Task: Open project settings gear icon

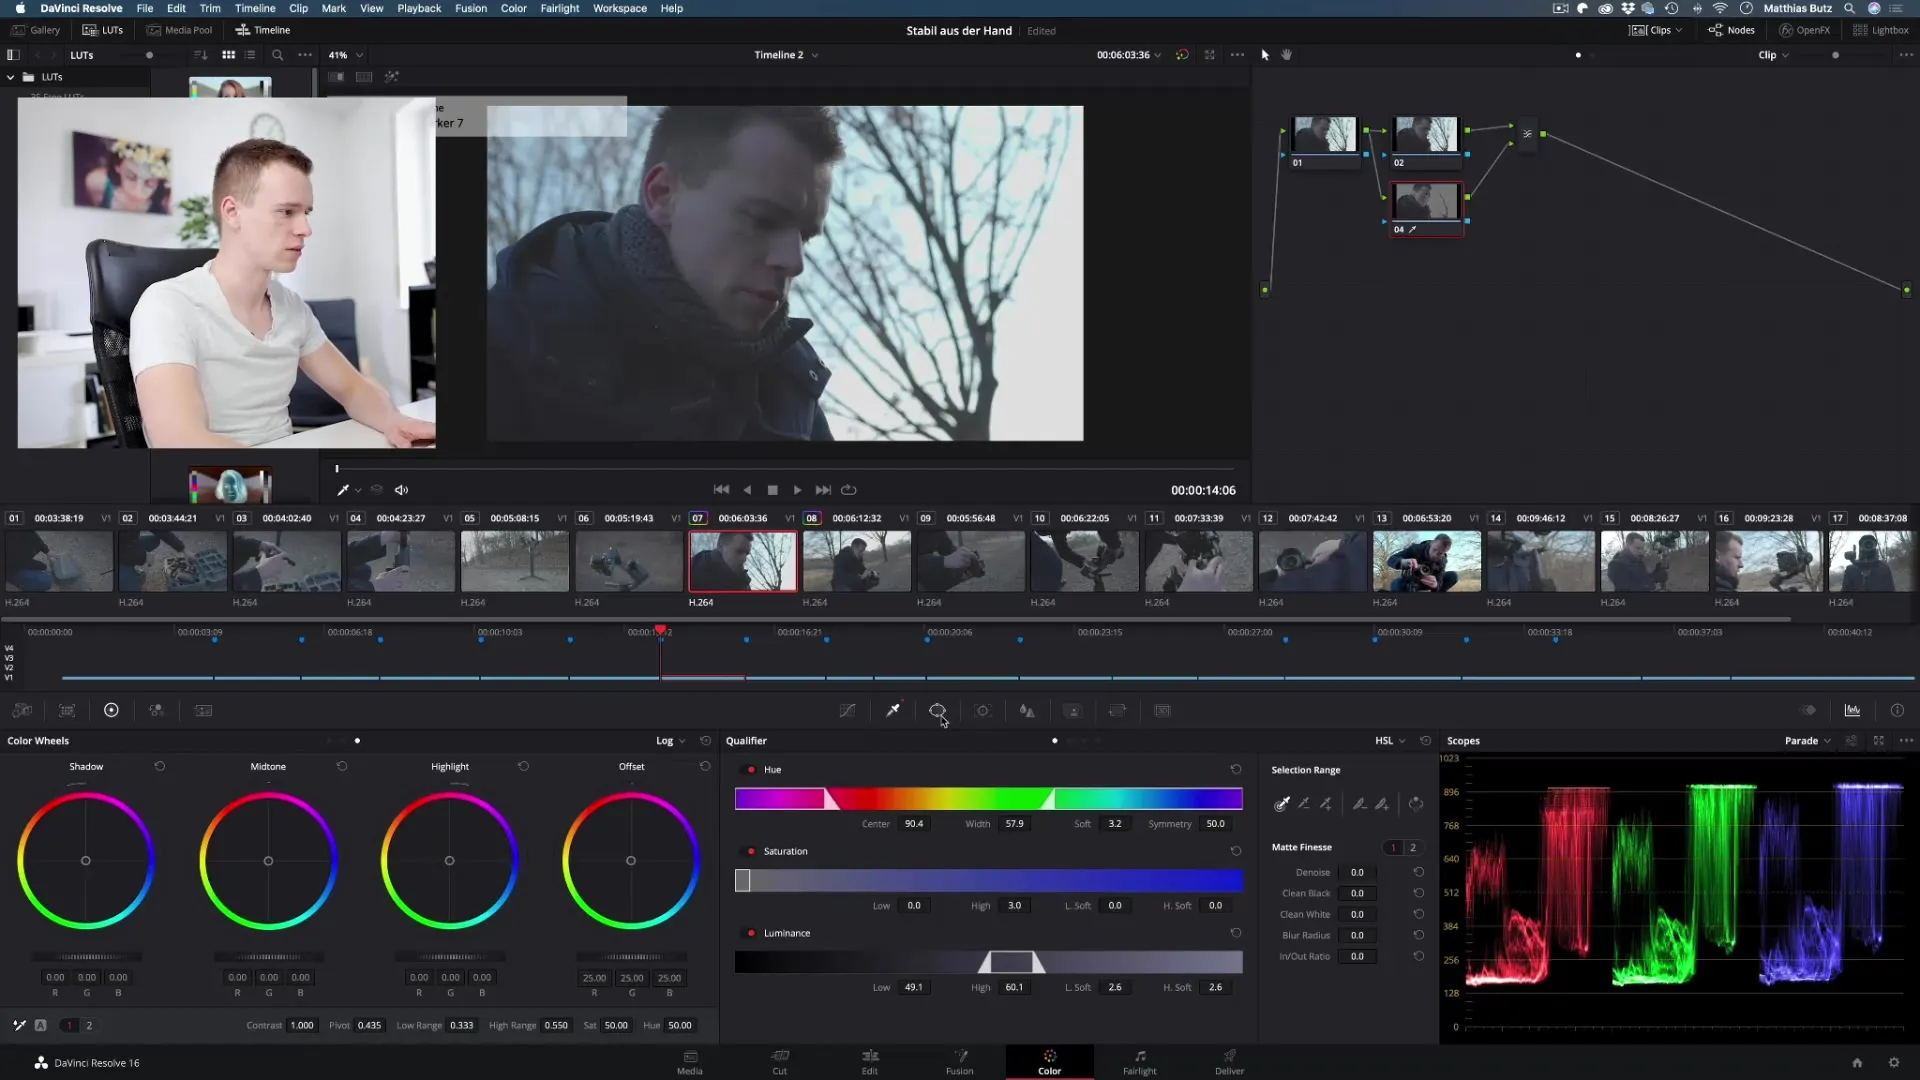Action: click(x=1894, y=1063)
